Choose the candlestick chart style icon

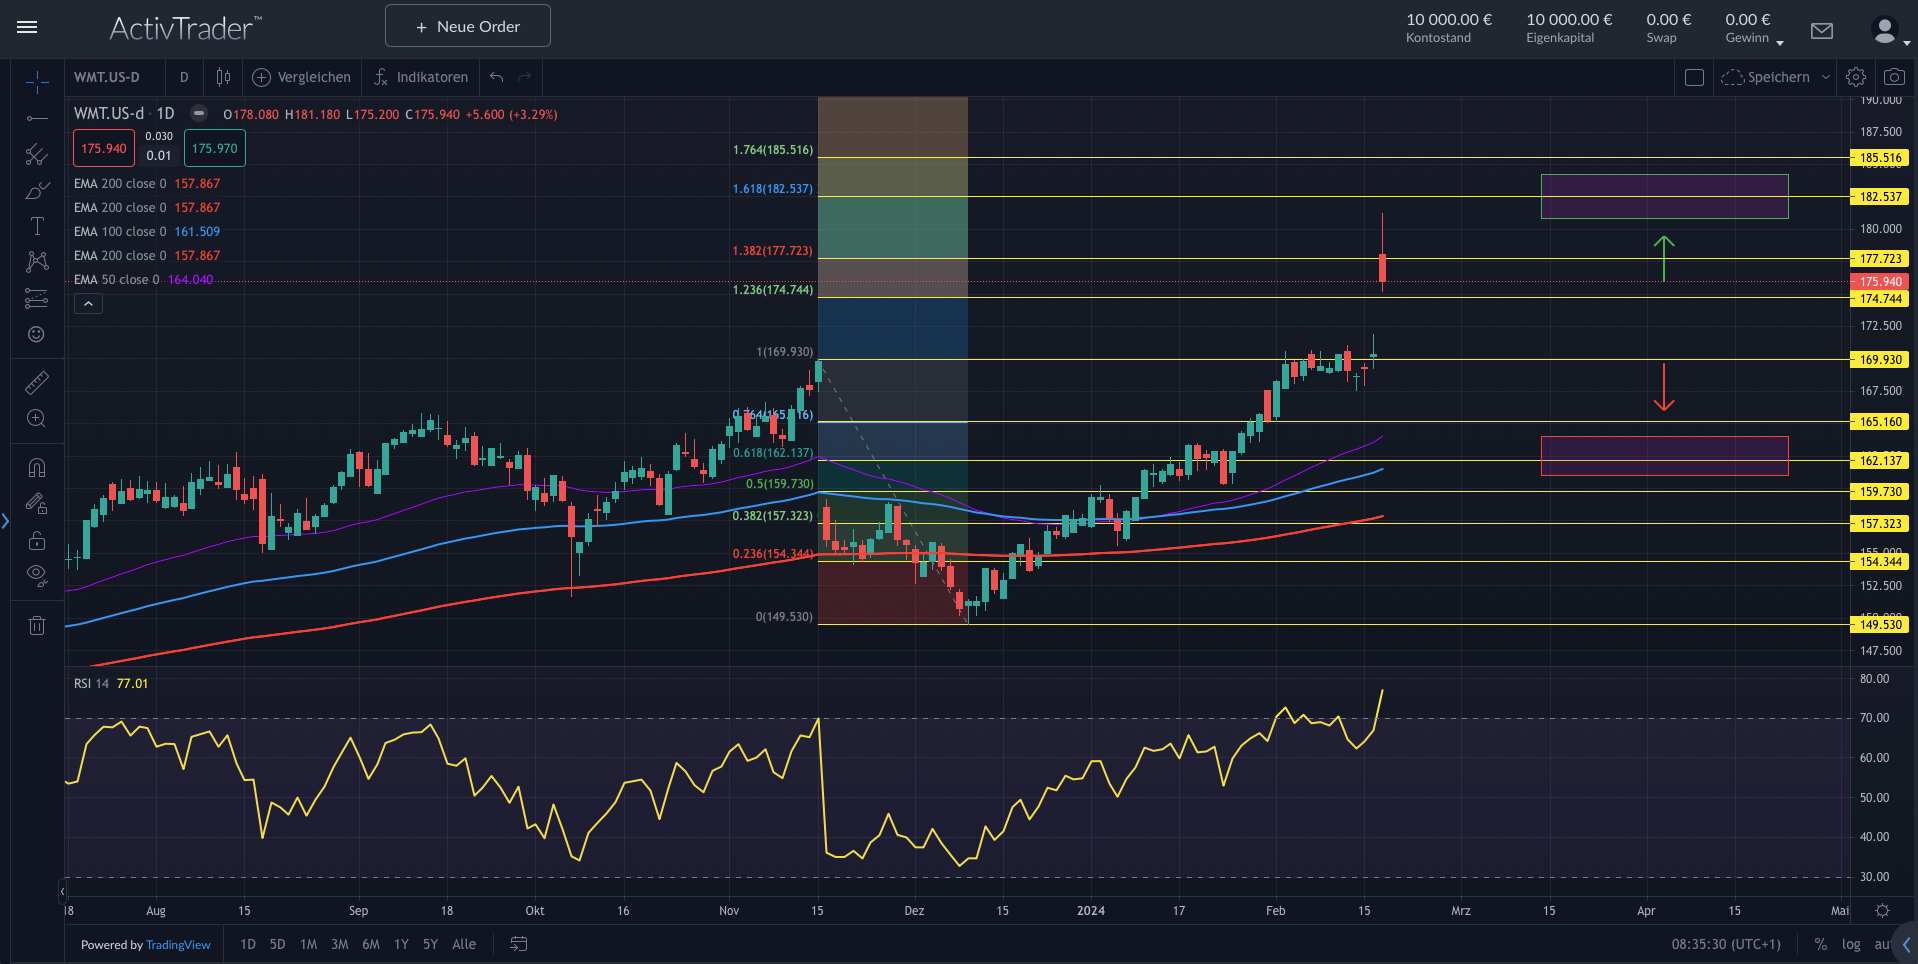coord(223,77)
